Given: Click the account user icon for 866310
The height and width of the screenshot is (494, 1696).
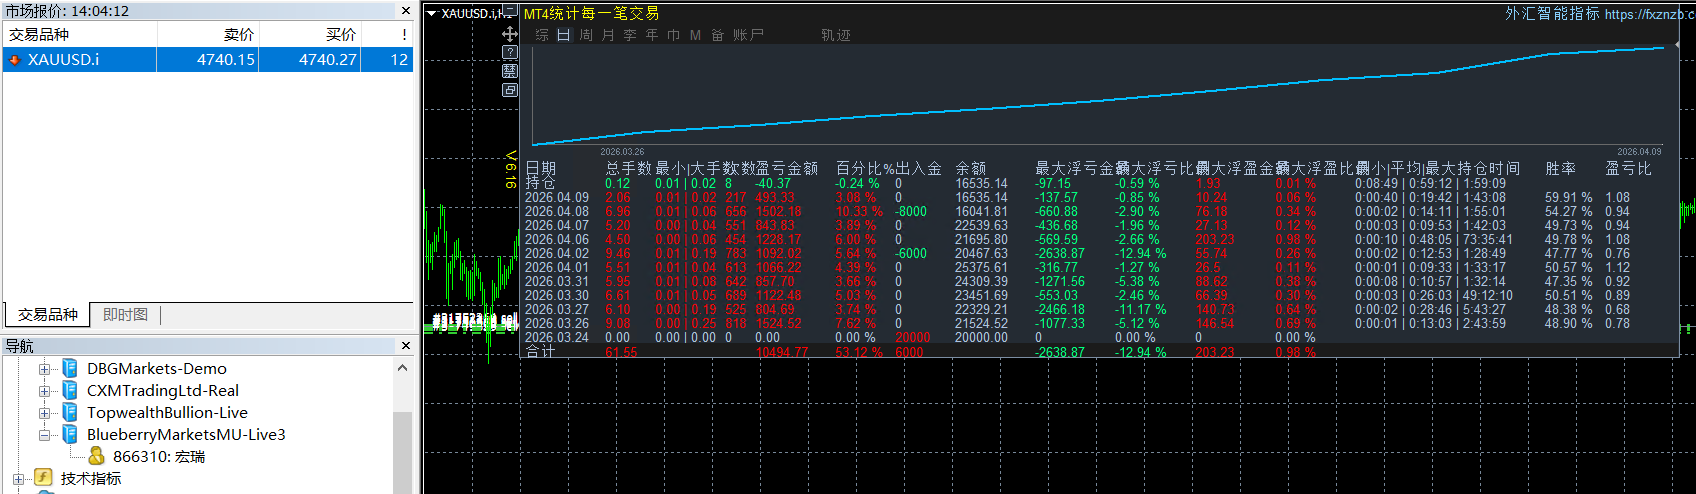Looking at the screenshot, I should pos(96,456).
